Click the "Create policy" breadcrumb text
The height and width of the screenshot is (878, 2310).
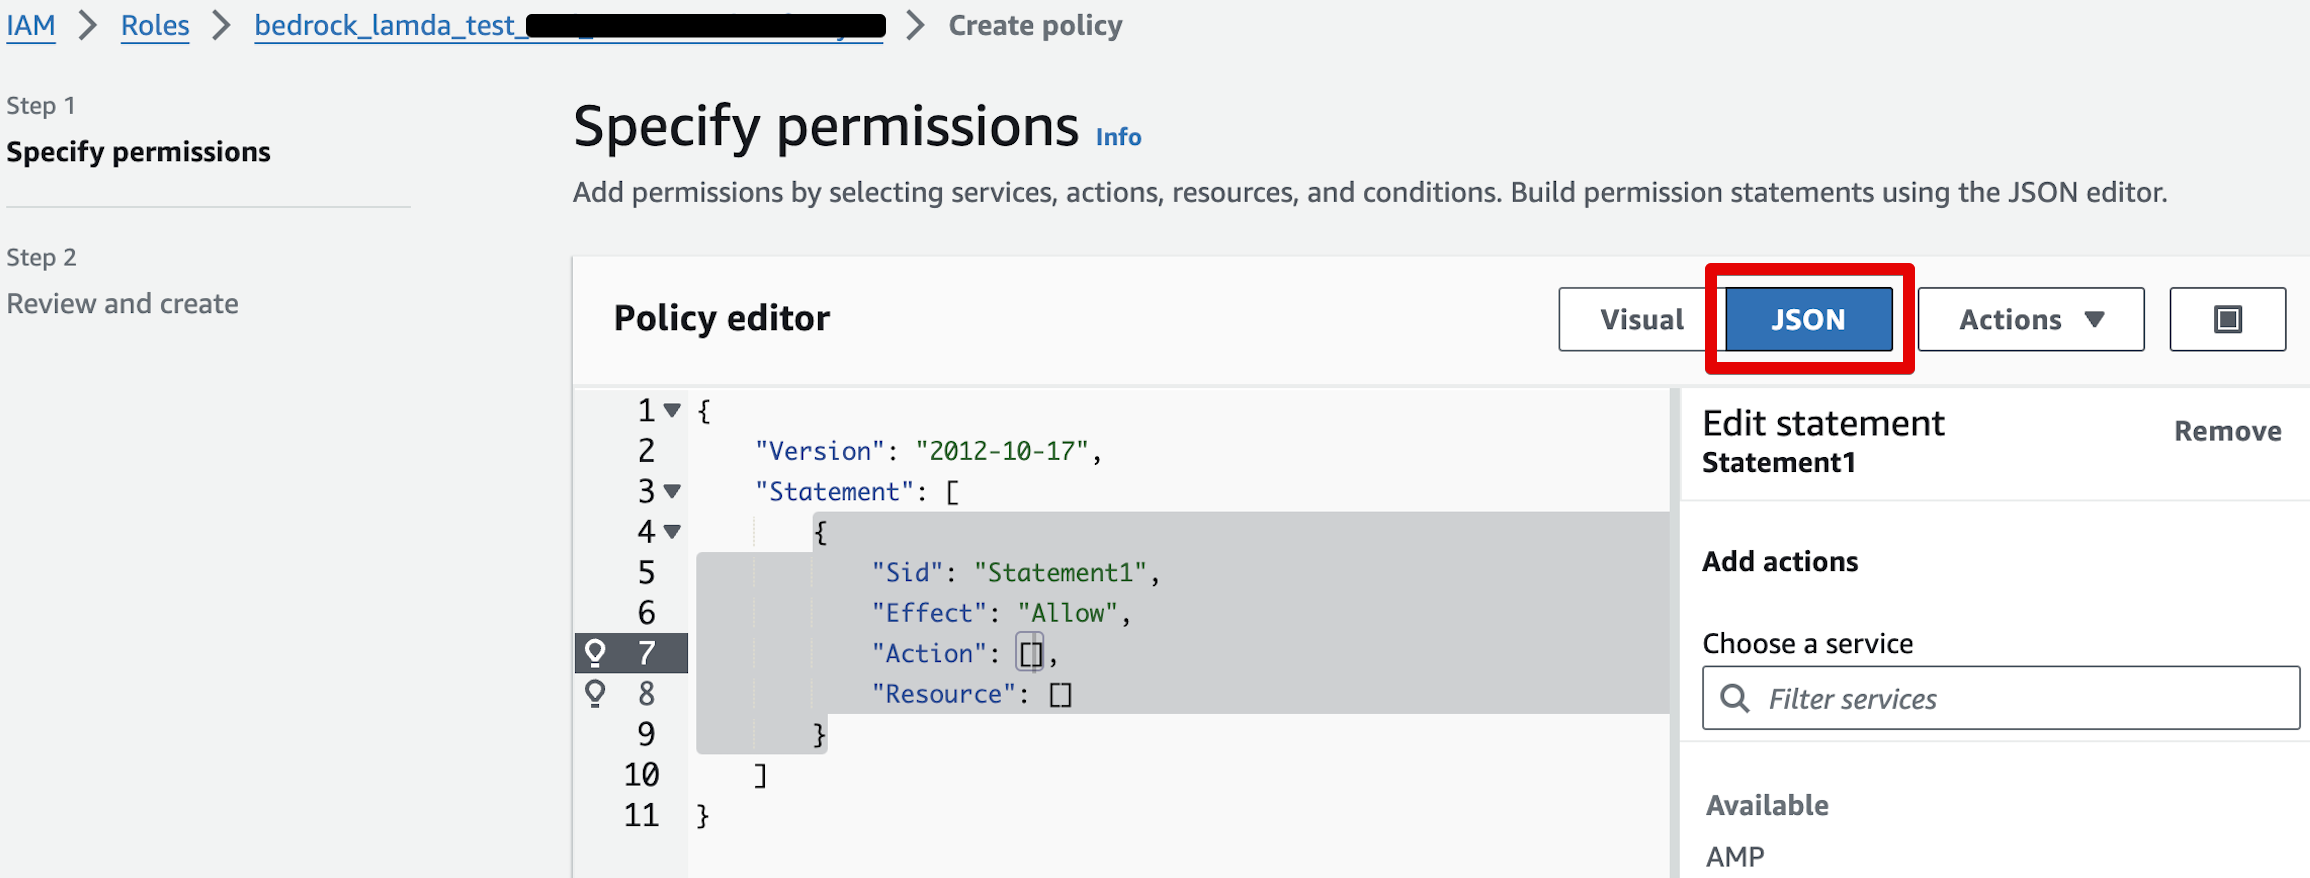click(x=1035, y=25)
